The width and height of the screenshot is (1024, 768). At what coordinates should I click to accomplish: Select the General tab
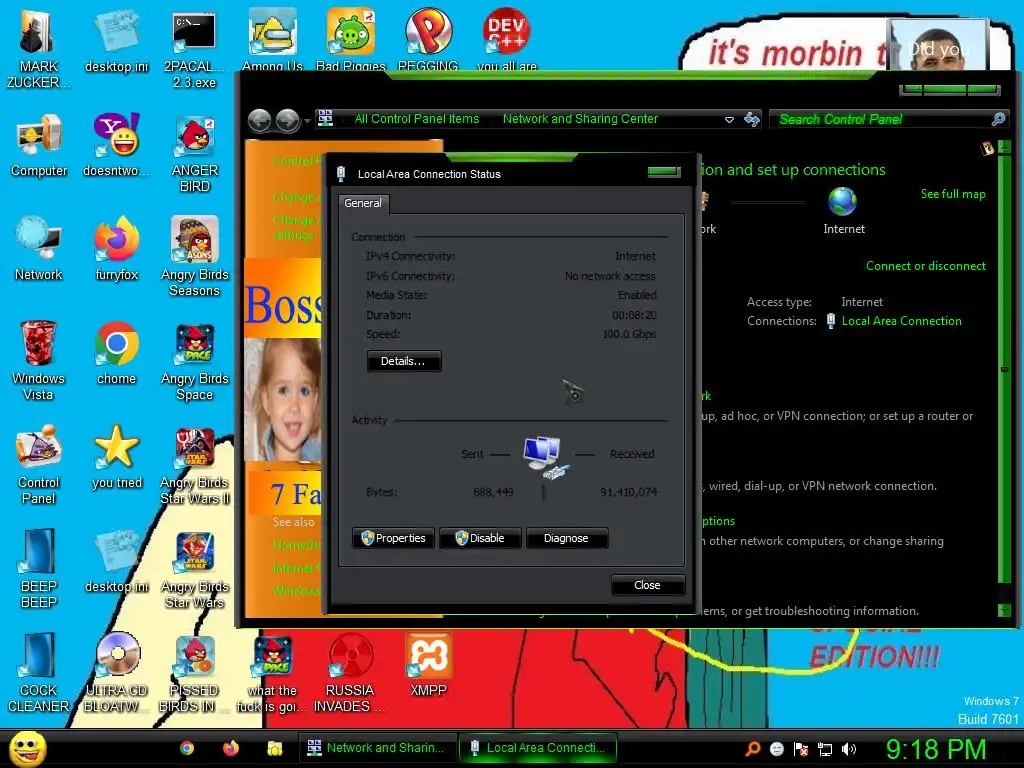(363, 203)
